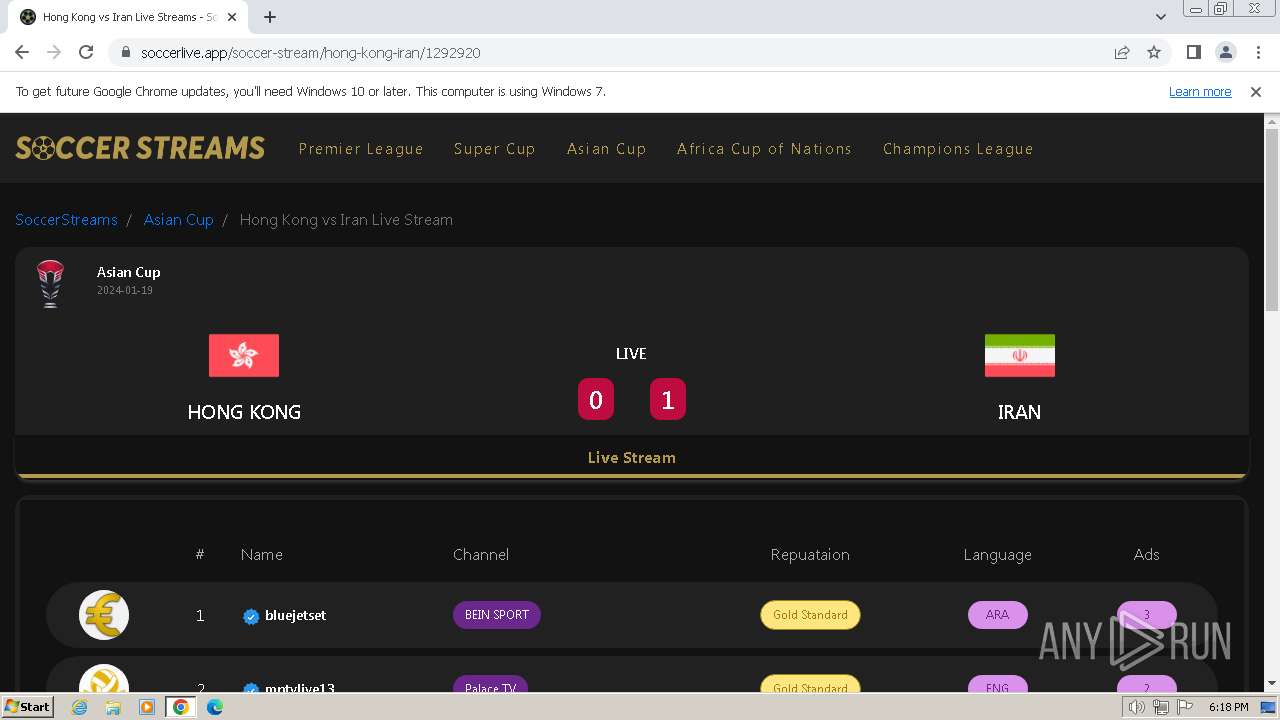Click the Asian Cup trophy icon
The image size is (1280, 720).
click(x=50, y=283)
